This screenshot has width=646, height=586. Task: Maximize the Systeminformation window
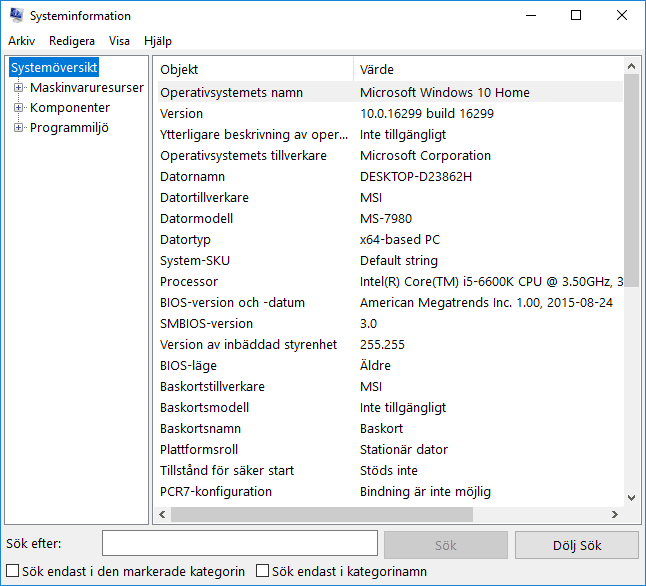[576, 15]
